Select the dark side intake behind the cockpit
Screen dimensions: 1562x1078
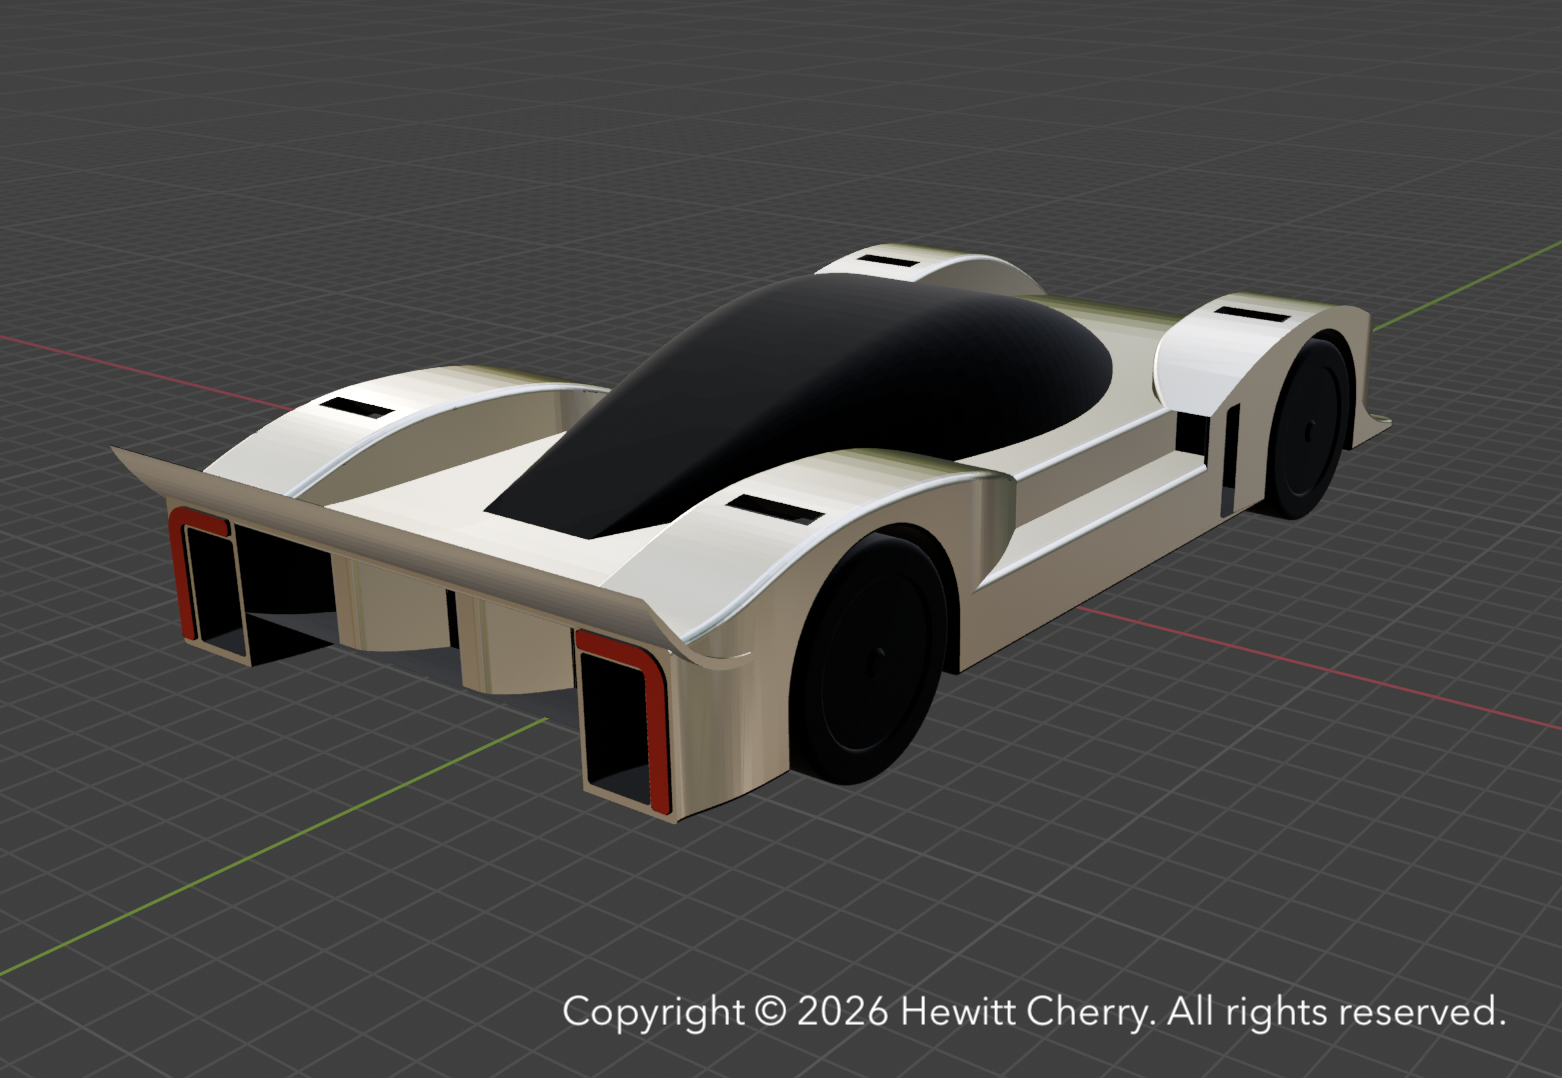pos(1190,430)
